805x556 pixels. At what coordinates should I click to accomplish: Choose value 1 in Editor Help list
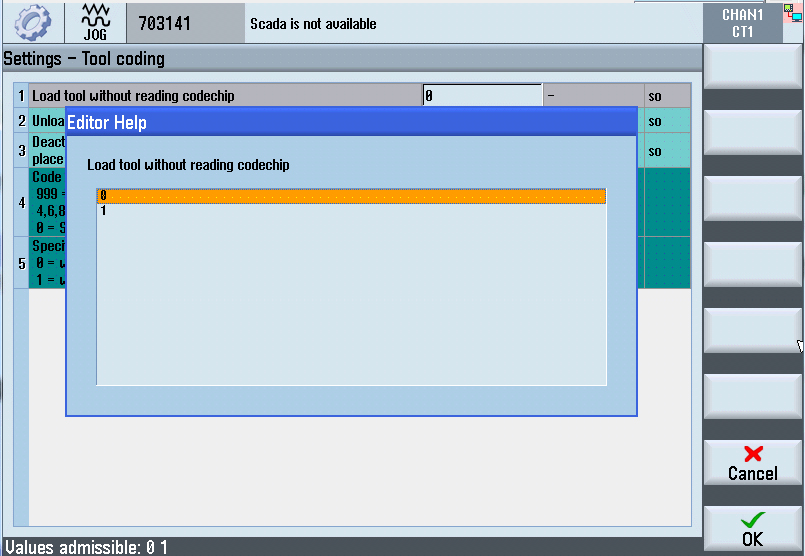point(104,211)
